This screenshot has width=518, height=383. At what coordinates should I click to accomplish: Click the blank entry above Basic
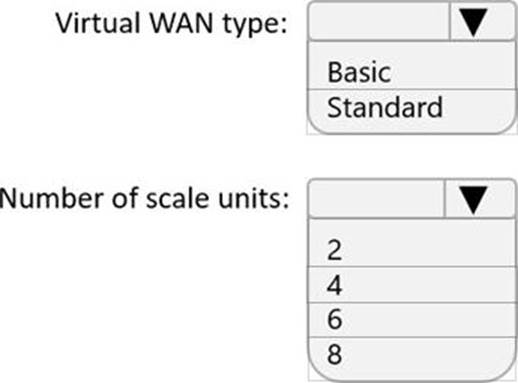[x=412, y=48]
